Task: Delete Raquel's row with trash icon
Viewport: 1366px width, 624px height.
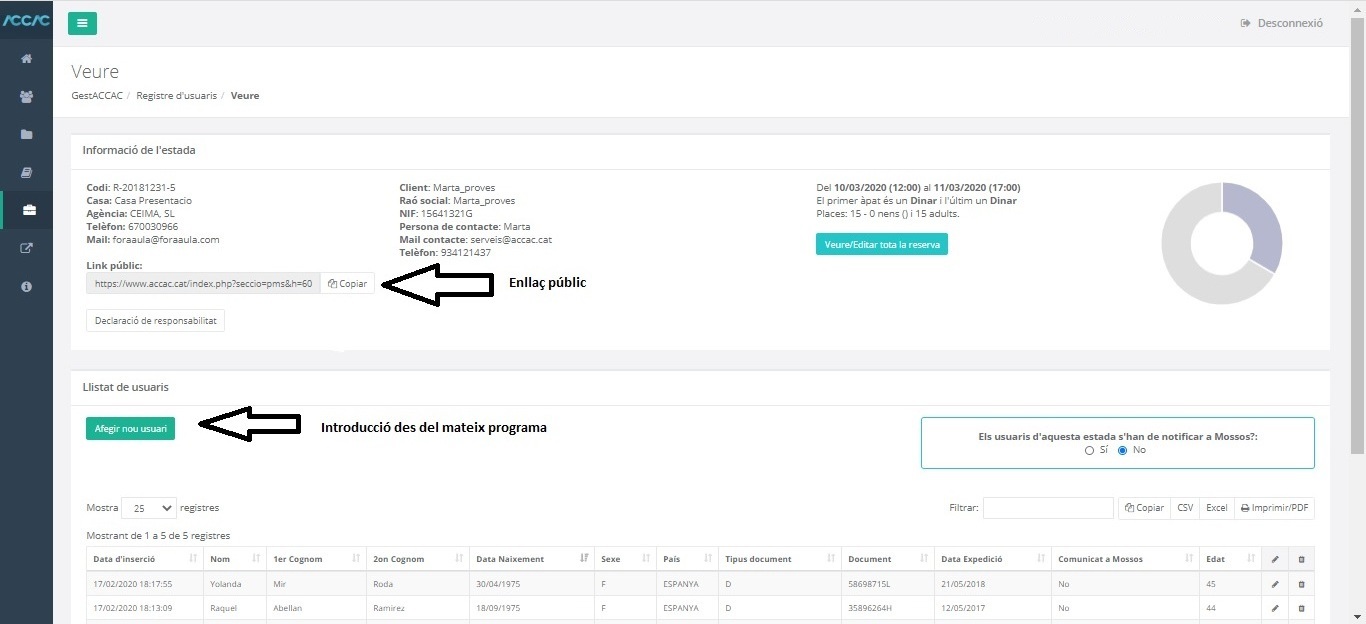Action: tap(1301, 607)
